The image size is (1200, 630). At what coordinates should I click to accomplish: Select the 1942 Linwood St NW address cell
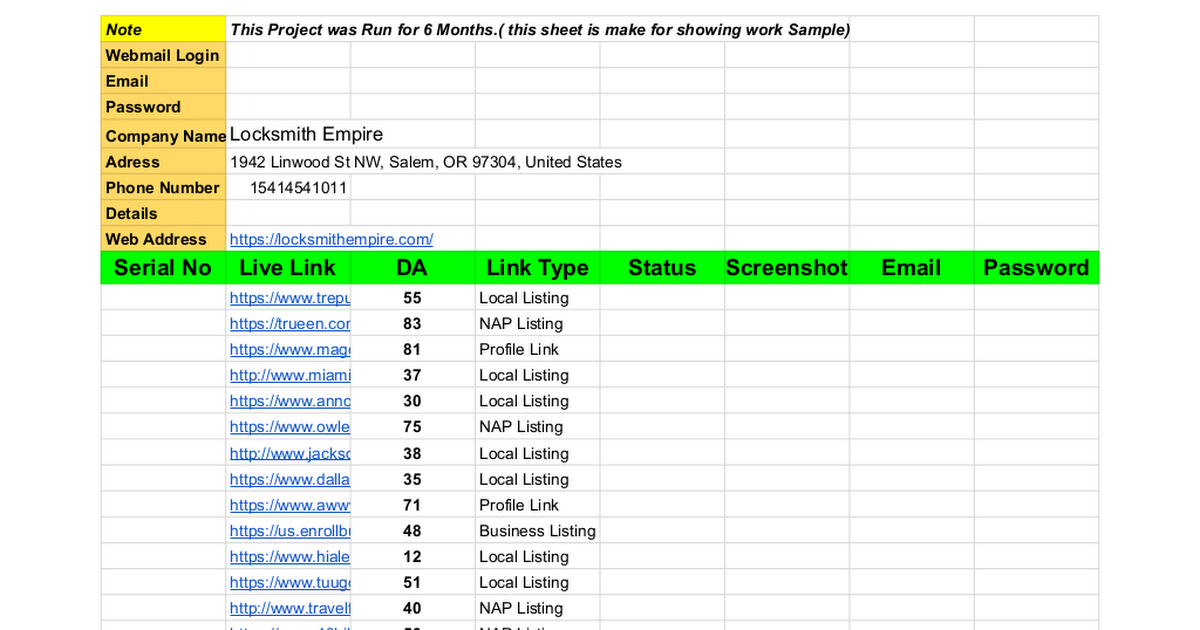426,162
